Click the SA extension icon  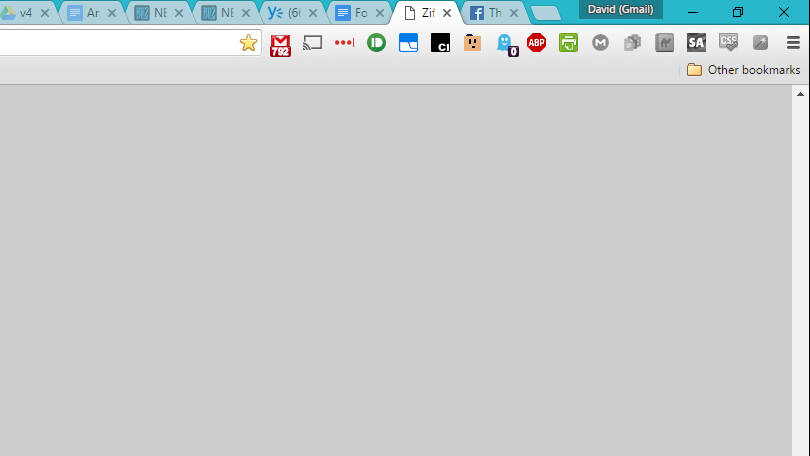coord(696,43)
